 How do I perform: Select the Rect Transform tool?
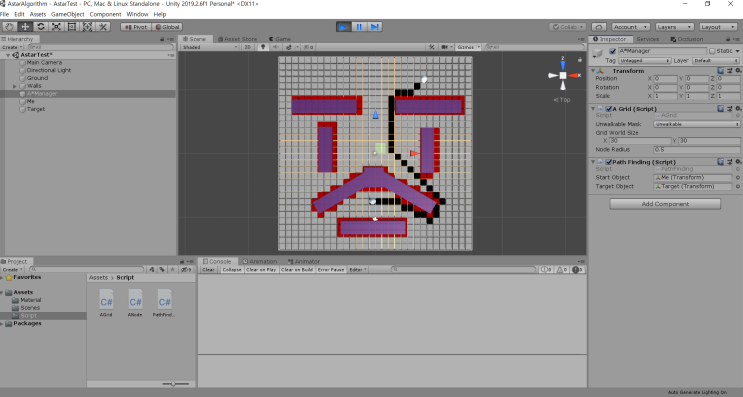[x=72, y=27]
